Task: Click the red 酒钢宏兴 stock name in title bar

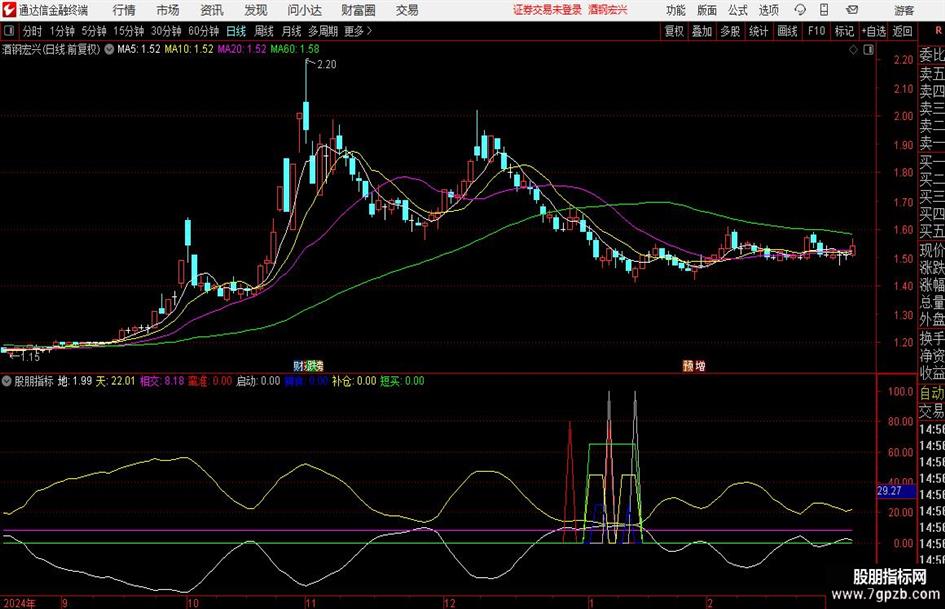Action: pyautogui.click(x=608, y=10)
